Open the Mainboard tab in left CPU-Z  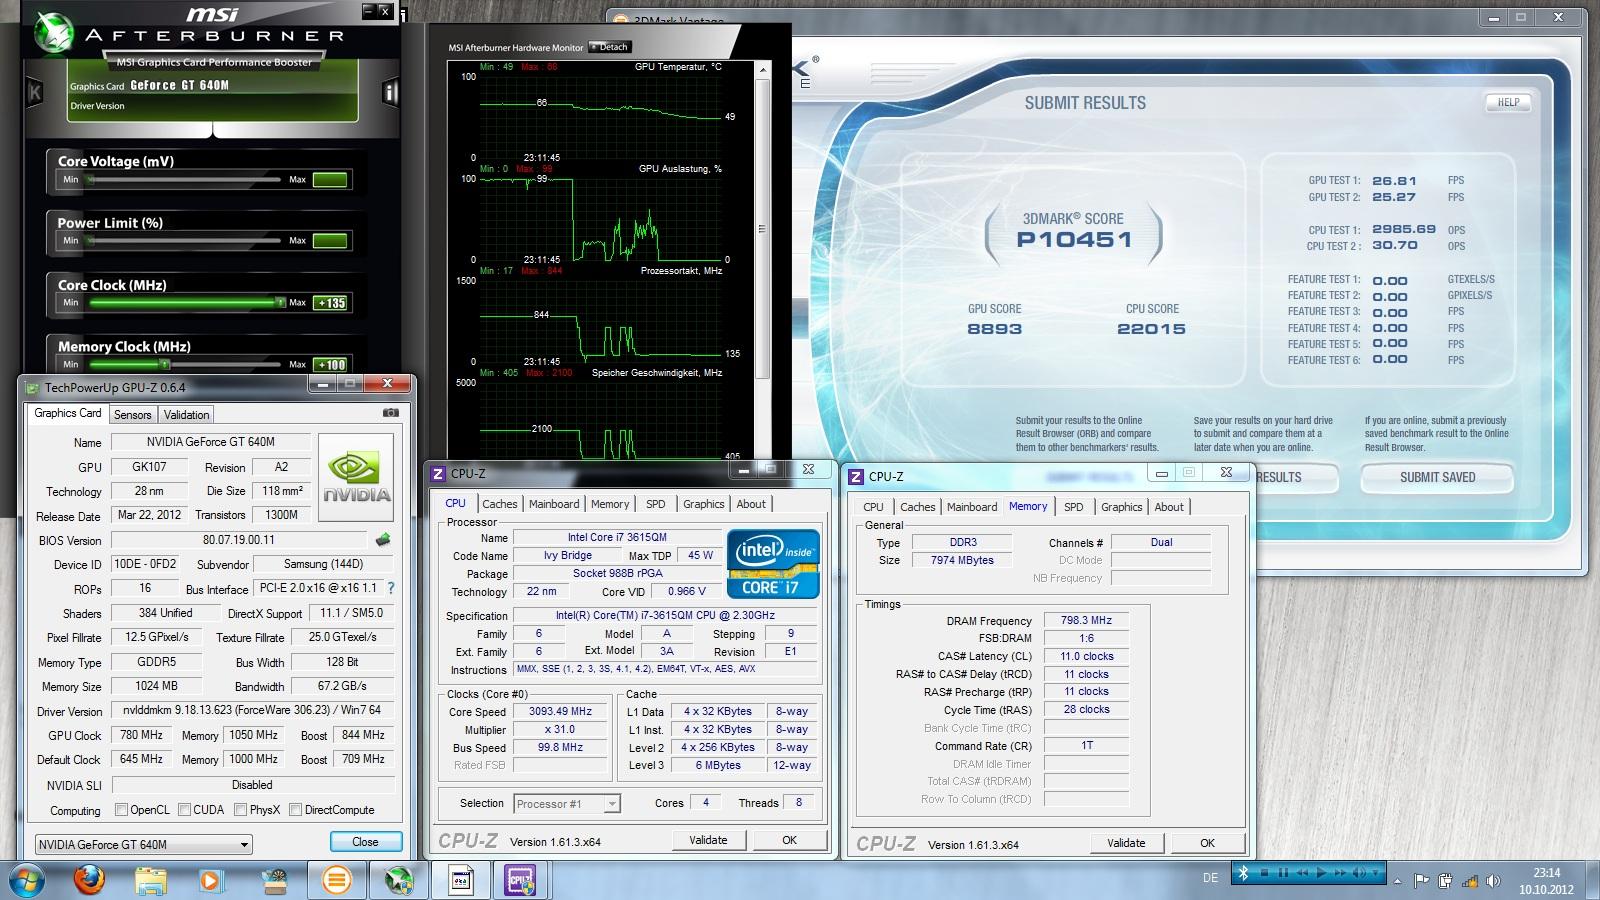pyautogui.click(x=554, y=504)
